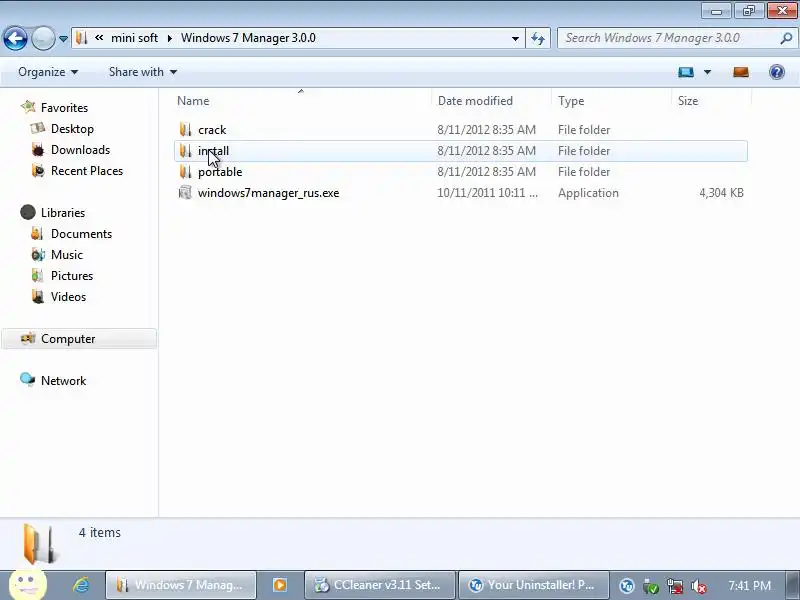This screenshot has height=600, width=800.
Task: Click the large folder icon in details pane
Action: [x=39, y=544]
